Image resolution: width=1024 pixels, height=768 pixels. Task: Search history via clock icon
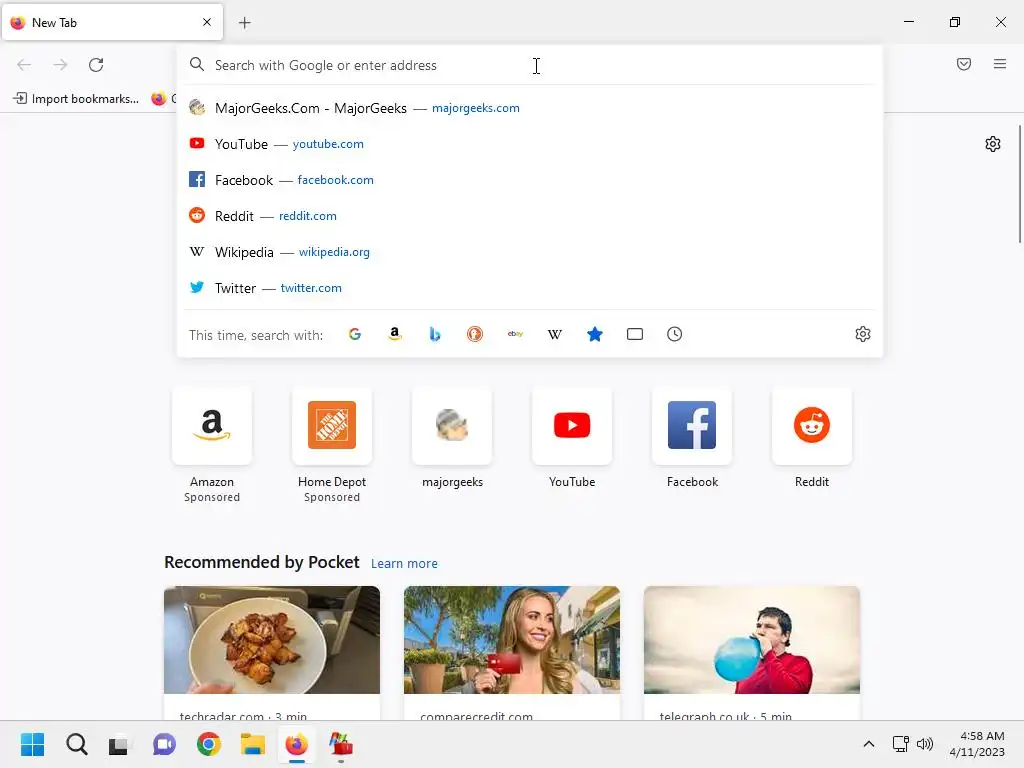click(675, 334)
